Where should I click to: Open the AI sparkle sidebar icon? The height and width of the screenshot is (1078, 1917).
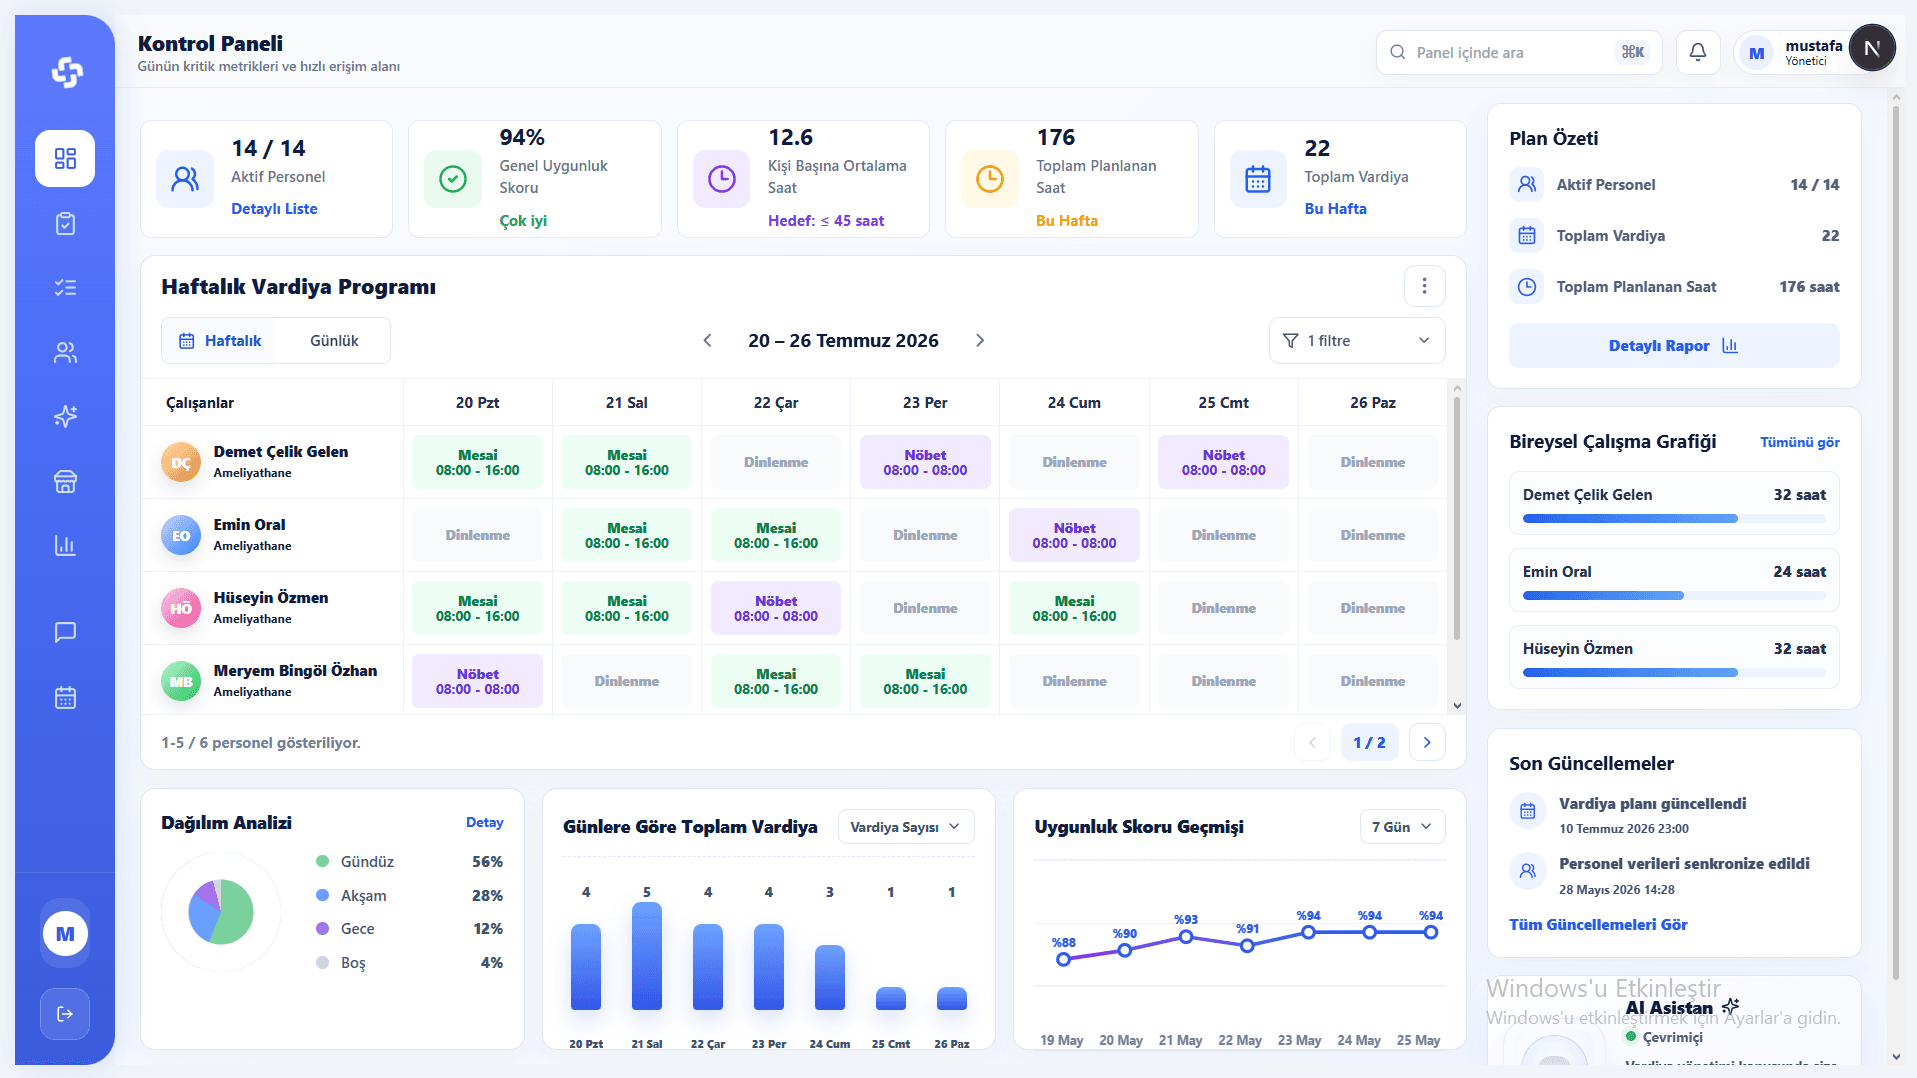point(65,416)
